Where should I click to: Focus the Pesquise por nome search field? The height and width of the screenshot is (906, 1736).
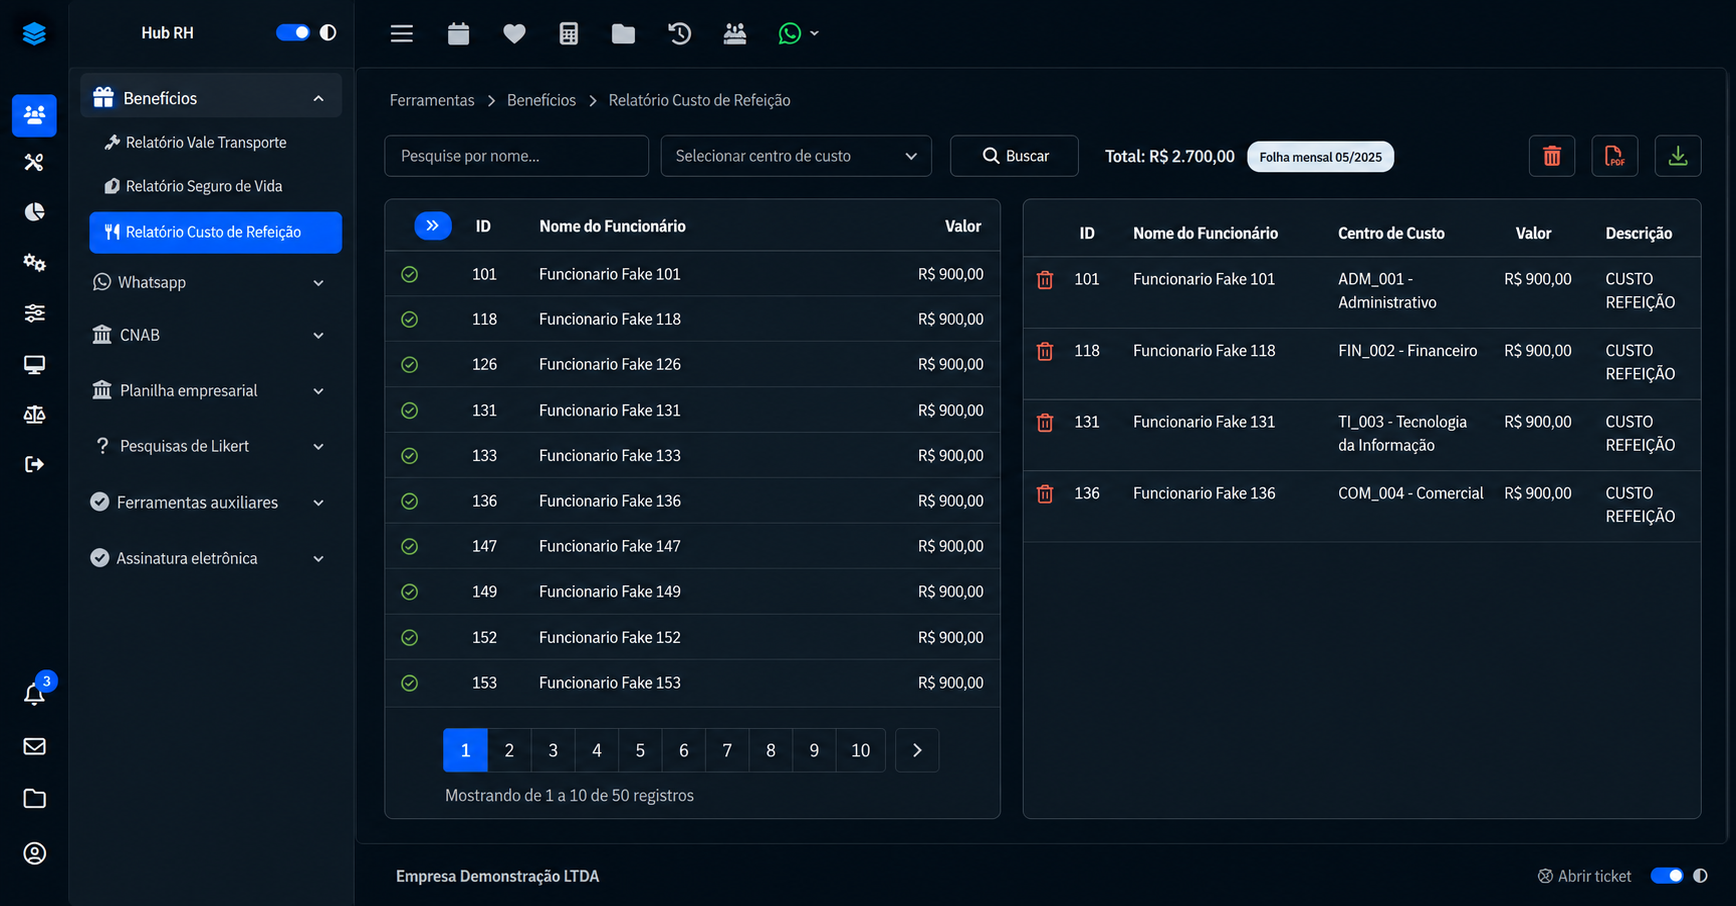(517, 156)
